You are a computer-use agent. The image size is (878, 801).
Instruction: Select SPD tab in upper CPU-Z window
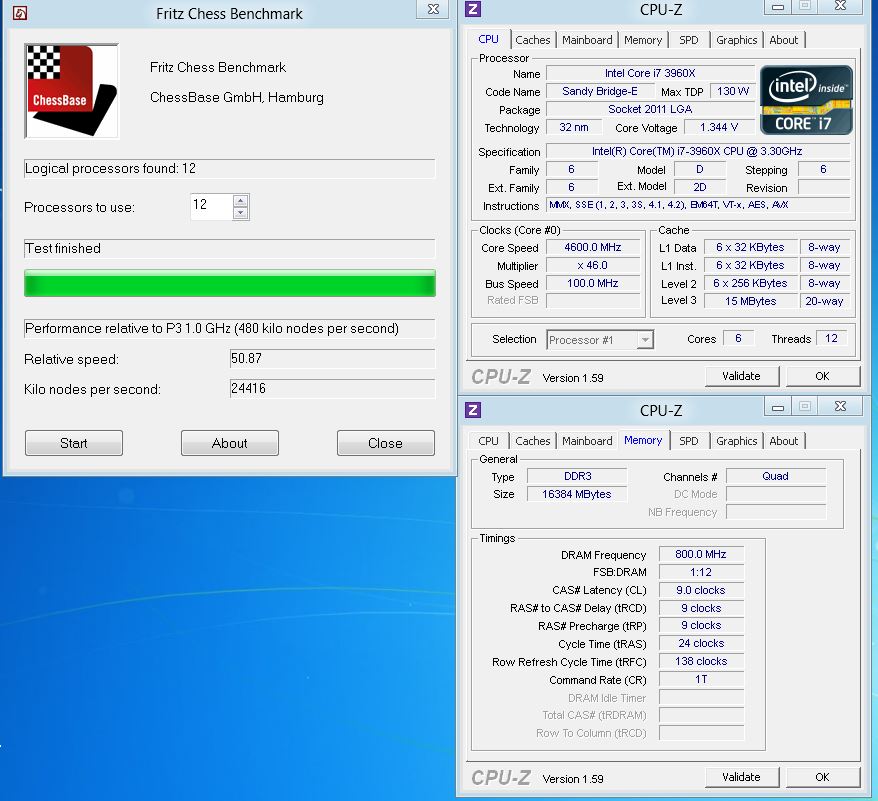(689, 40)
